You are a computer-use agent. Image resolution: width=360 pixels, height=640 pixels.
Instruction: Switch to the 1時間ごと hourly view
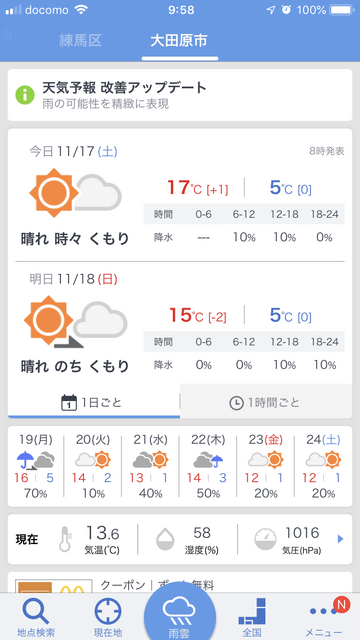pos(266,403)
